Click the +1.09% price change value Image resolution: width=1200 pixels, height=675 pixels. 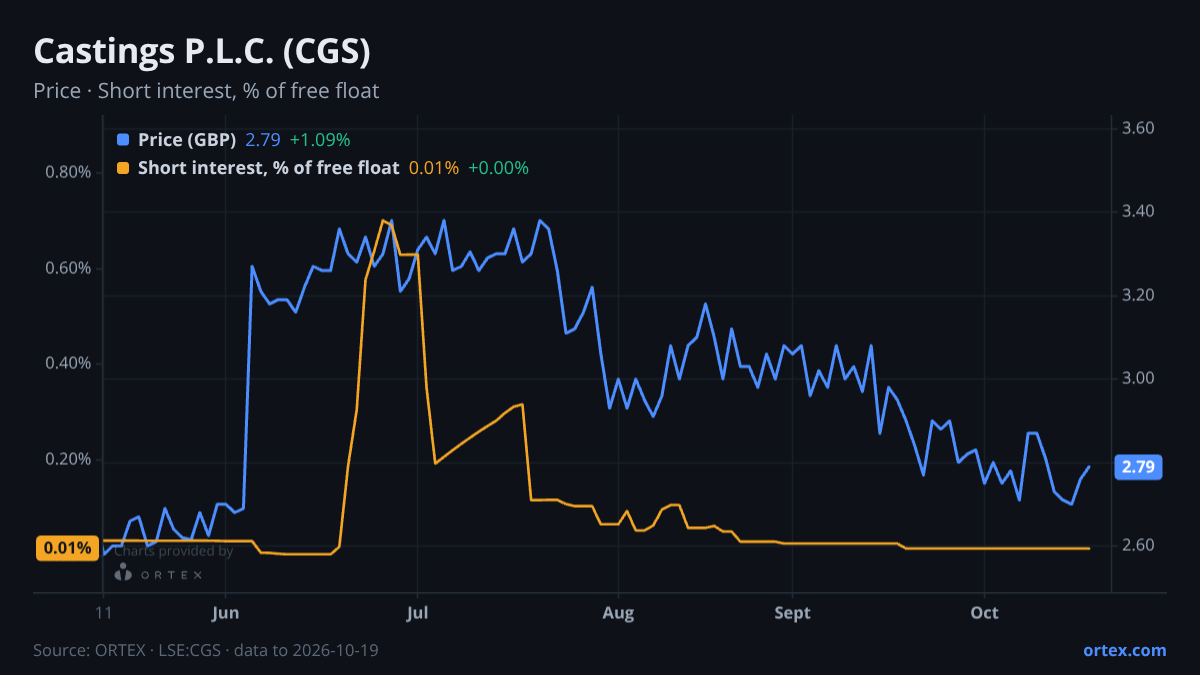pos(320,140)
